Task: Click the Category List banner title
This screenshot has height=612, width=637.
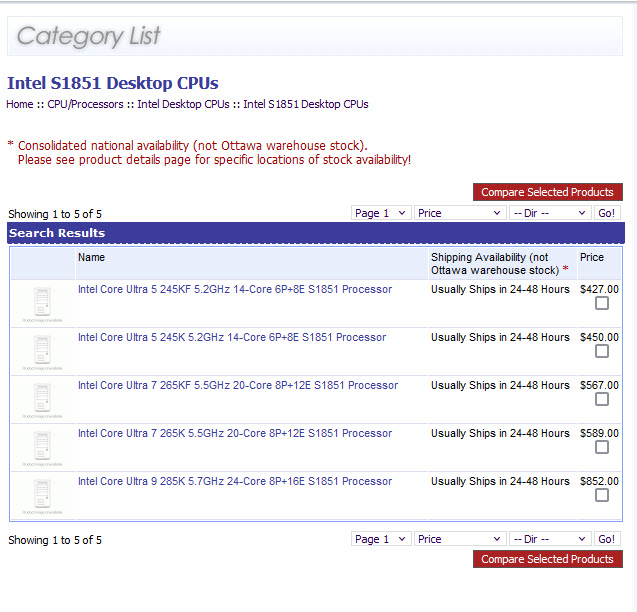Action: click(89, 36)
